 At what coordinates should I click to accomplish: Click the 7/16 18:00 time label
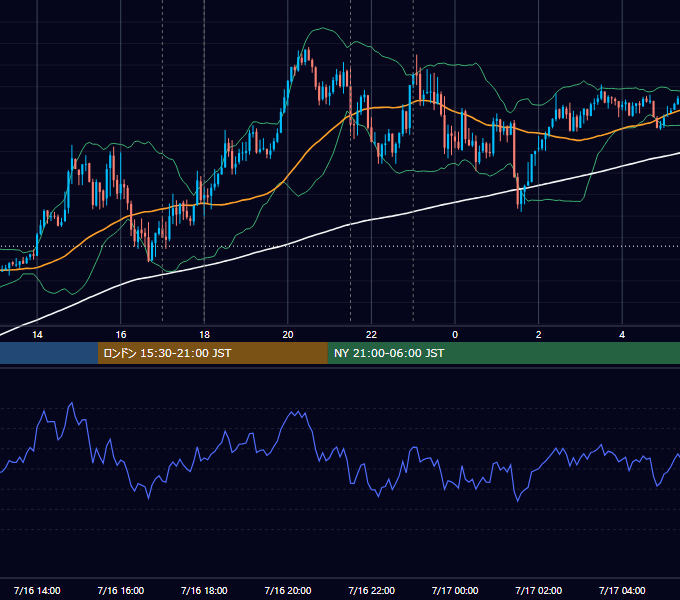click(x=204, y=590)
